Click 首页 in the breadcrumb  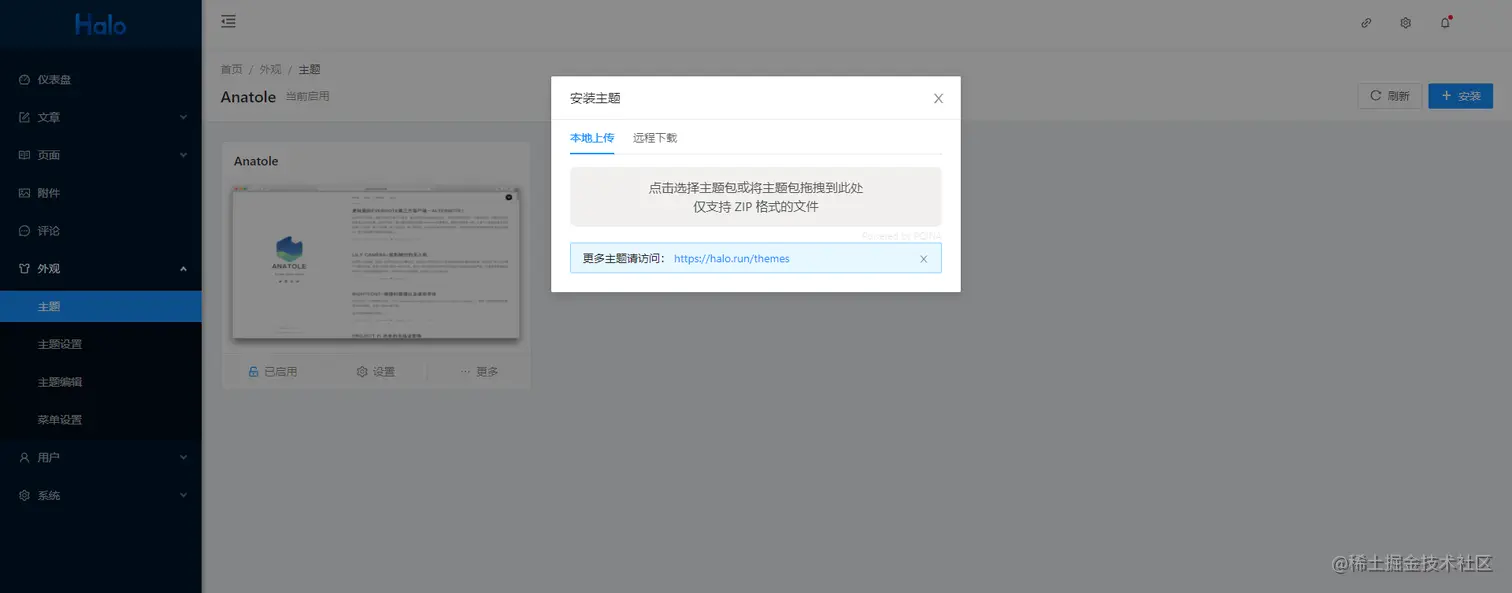coord(231,69)
